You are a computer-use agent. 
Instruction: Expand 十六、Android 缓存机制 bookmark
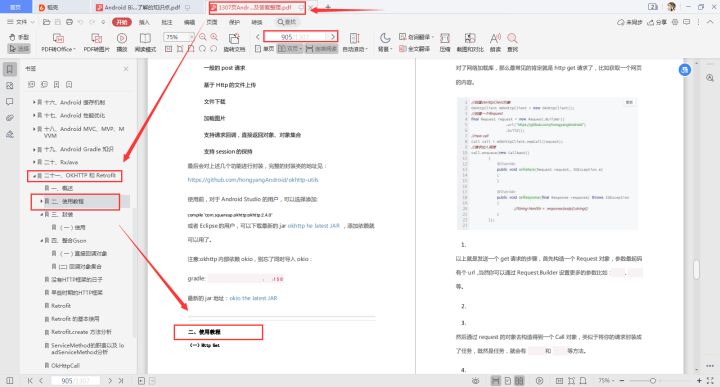(x=34, y=102)
